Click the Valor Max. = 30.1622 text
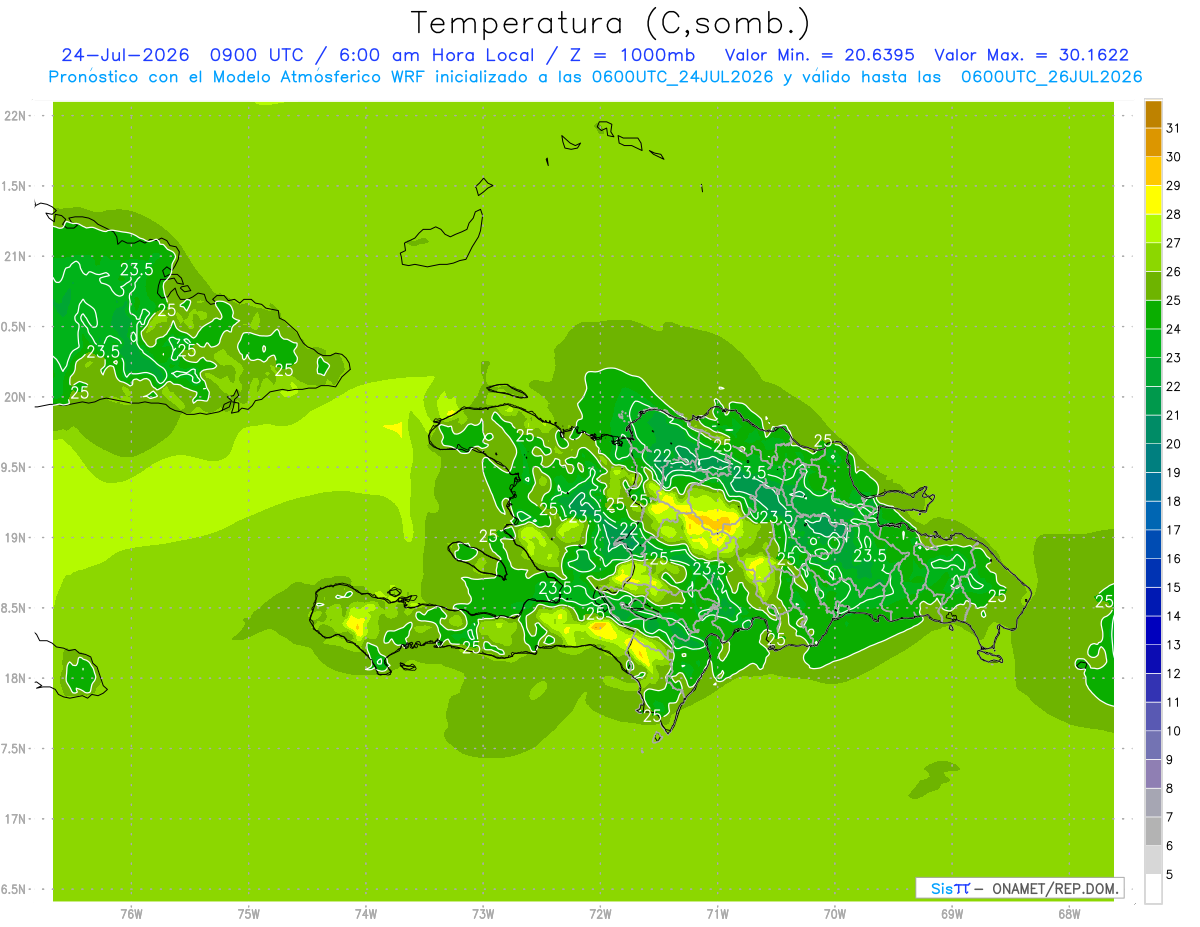1200x927 pixels. pyautogui.click(x=1031, y=55)
